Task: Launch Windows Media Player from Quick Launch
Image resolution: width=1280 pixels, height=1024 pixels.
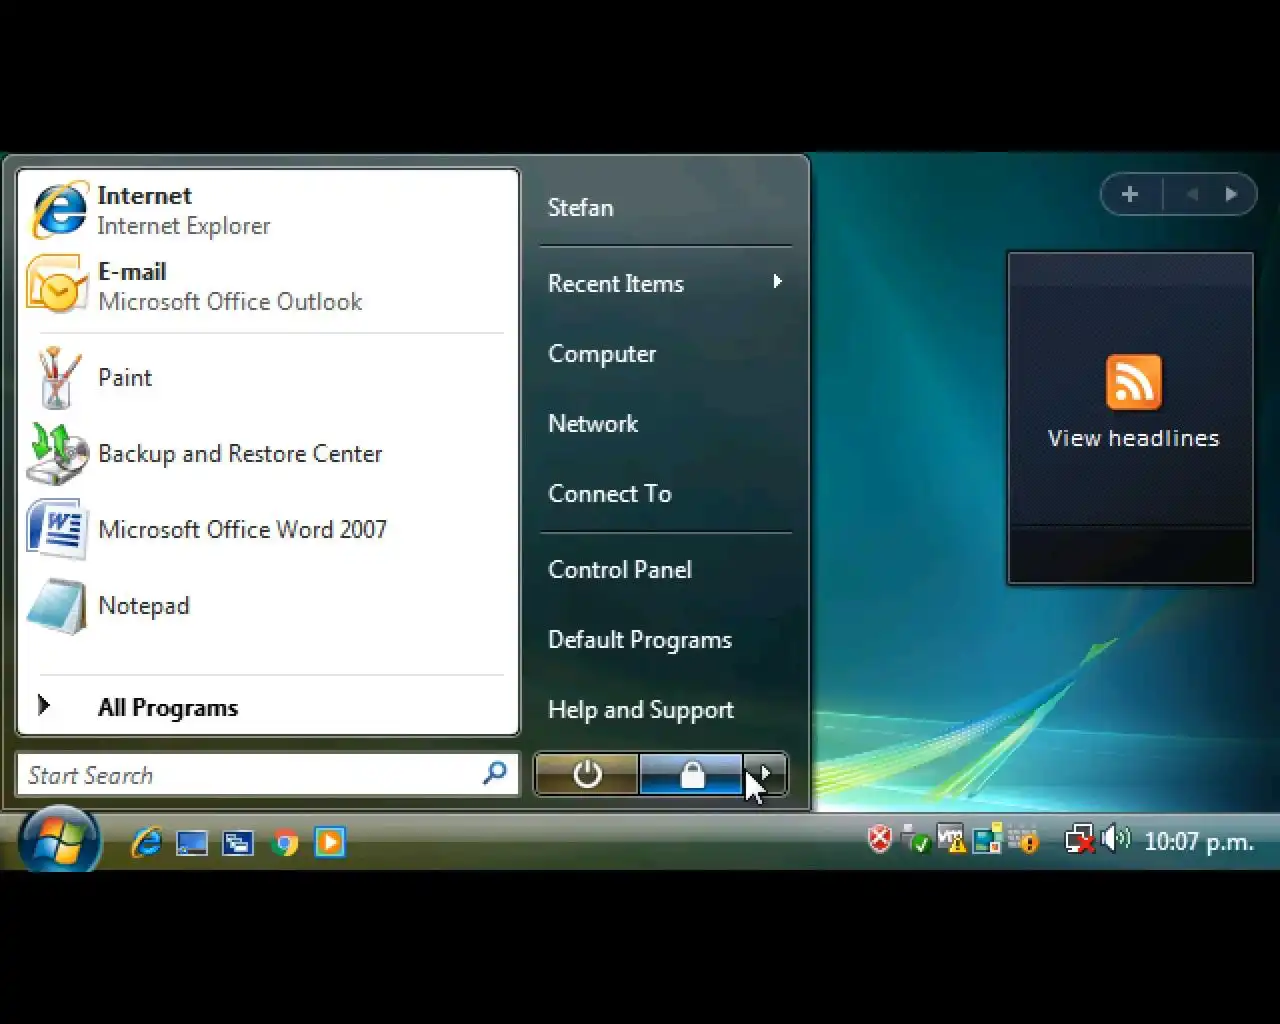Action: 330,842
